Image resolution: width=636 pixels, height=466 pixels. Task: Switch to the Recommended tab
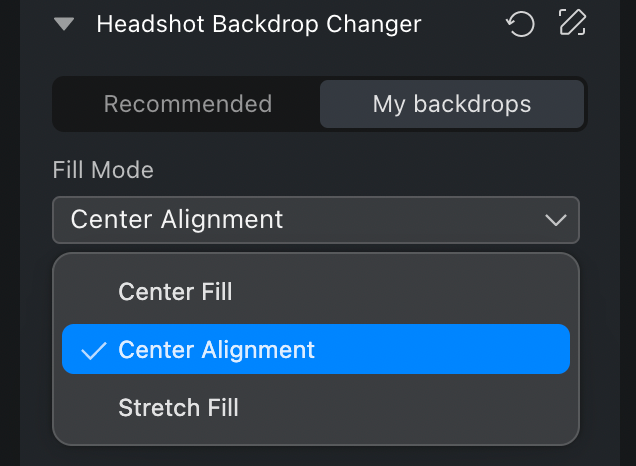pyautogui.click(x=188, y=104)
